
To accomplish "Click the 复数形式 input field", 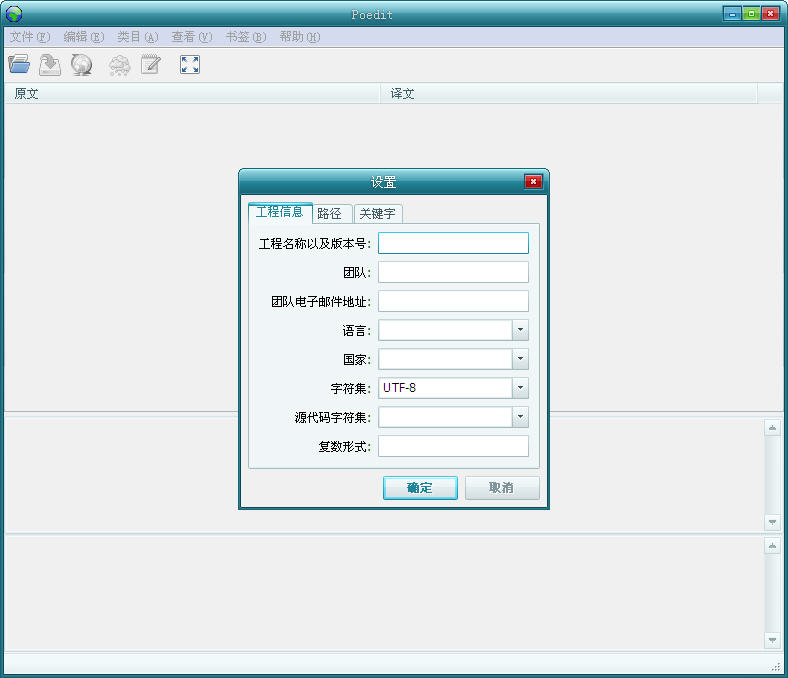I will 453,446.
